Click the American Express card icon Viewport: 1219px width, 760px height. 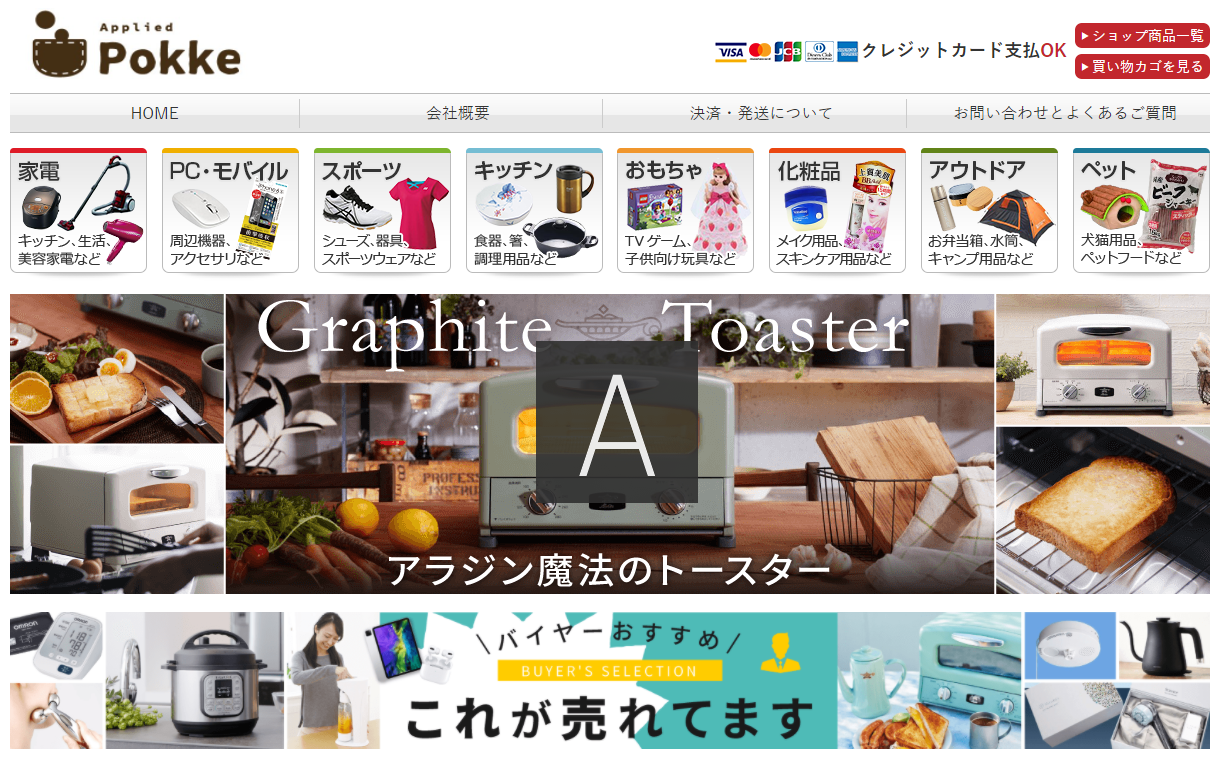(x=847, y=51)
